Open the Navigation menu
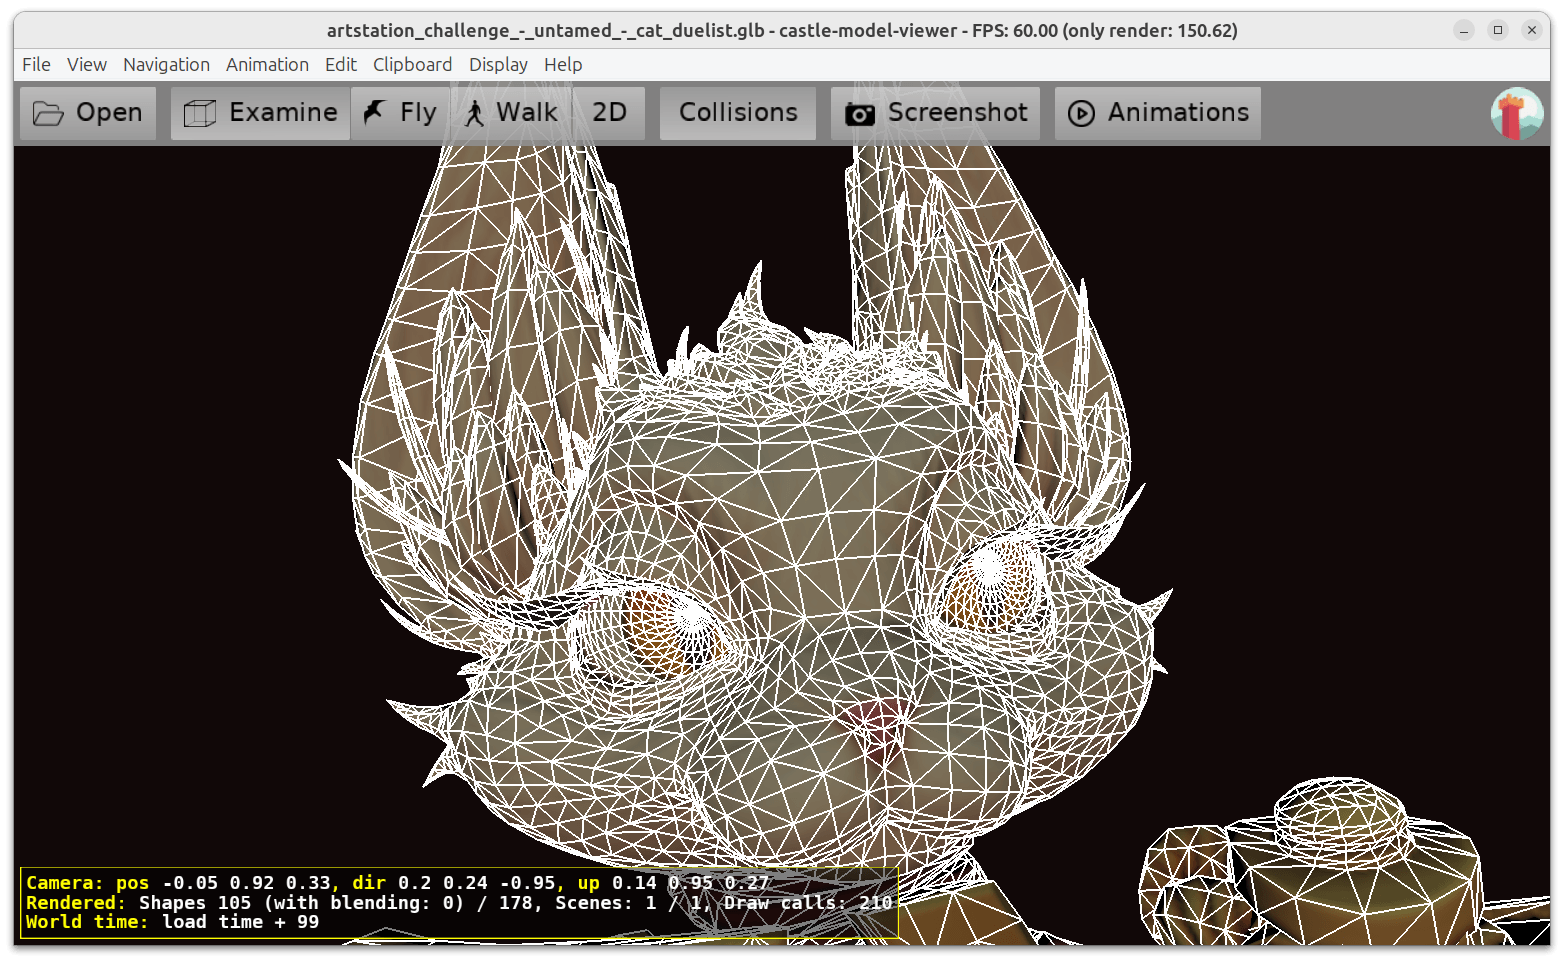Image resolution: width=1564 pixels, height=962 pixels. (x=166, y=64)
